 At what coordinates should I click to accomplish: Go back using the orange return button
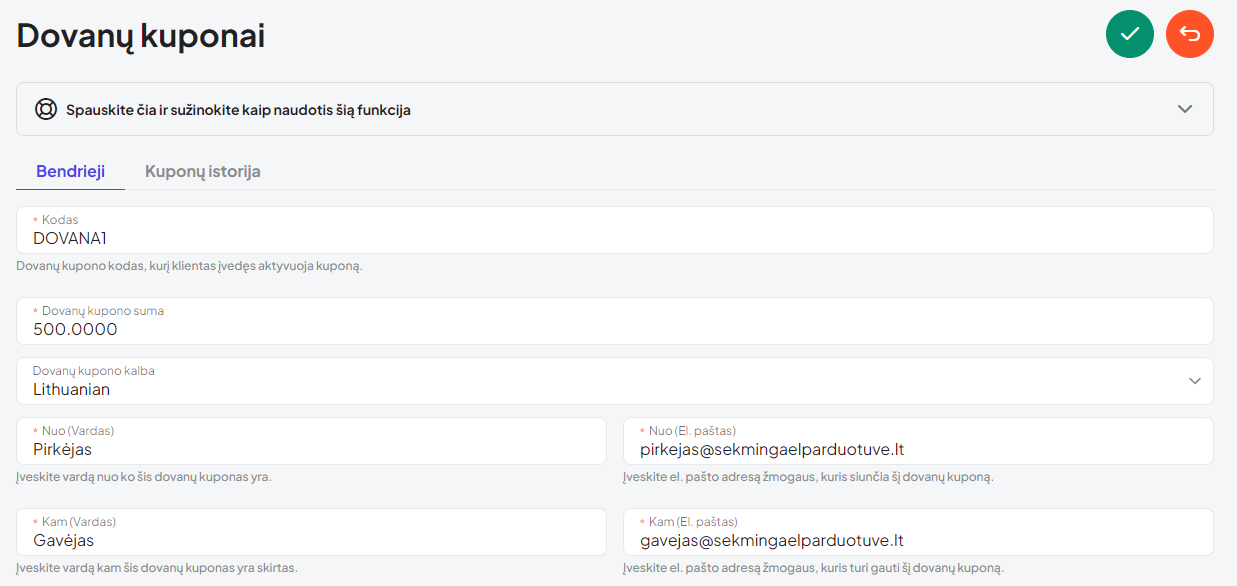pyautogui.click(x=1190, y=34)
